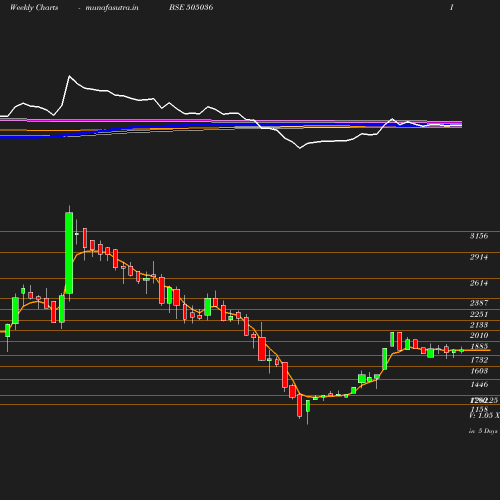This screenshot has width=500, height=500.
Task: Click the 1603 price level label
Action: (479, 371)
